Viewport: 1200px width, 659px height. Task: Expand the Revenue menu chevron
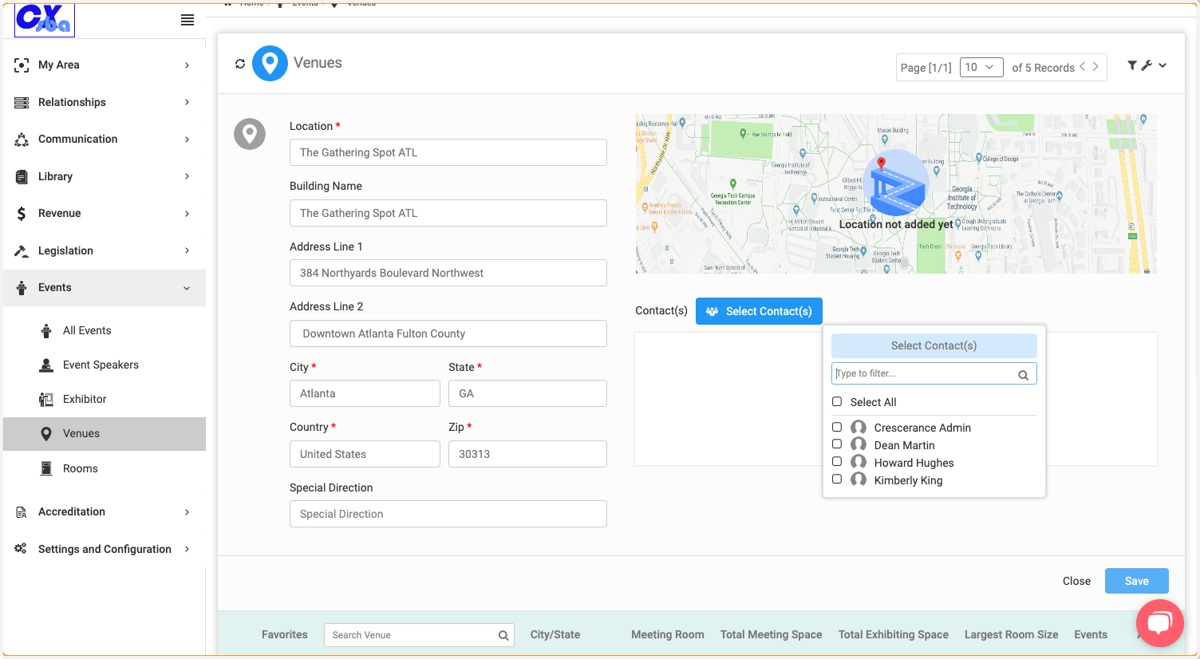(x=187, y=213)
